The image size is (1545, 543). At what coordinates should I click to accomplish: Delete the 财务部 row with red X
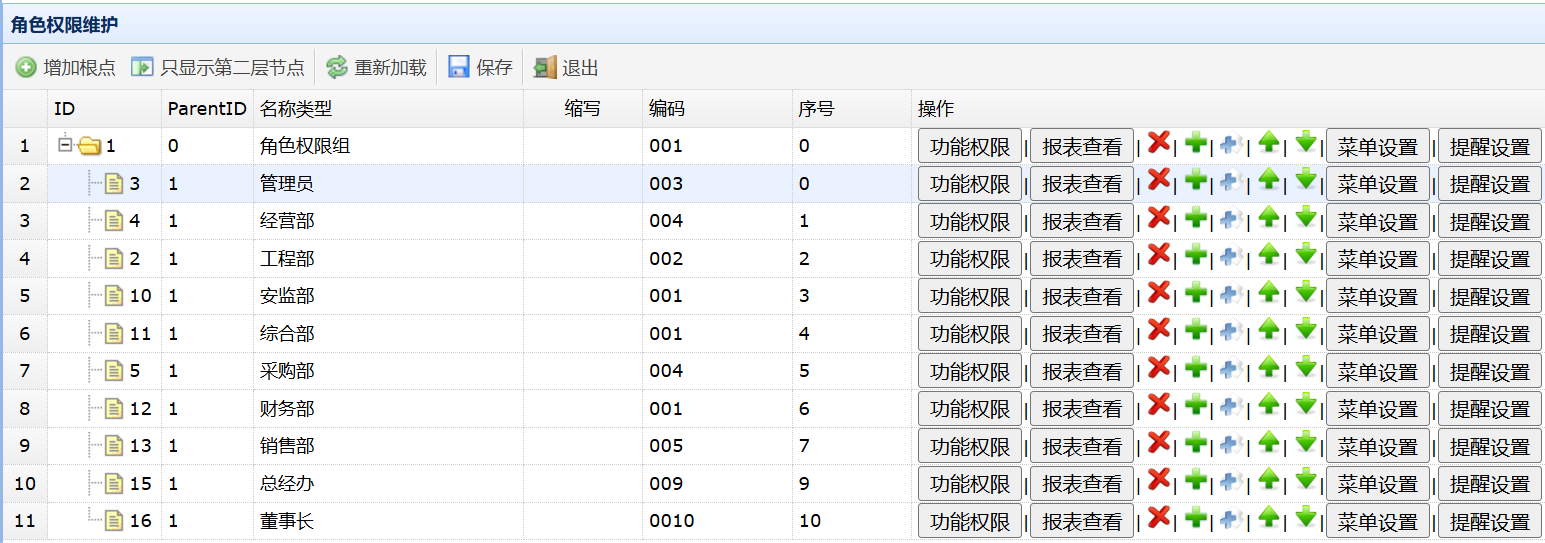(1159, 405)
